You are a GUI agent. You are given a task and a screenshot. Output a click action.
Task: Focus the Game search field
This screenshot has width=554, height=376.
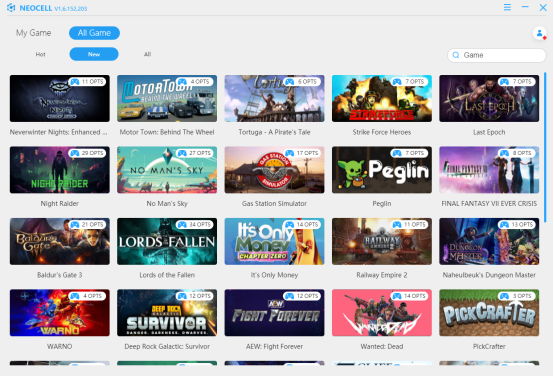click(x=496, y=55)
